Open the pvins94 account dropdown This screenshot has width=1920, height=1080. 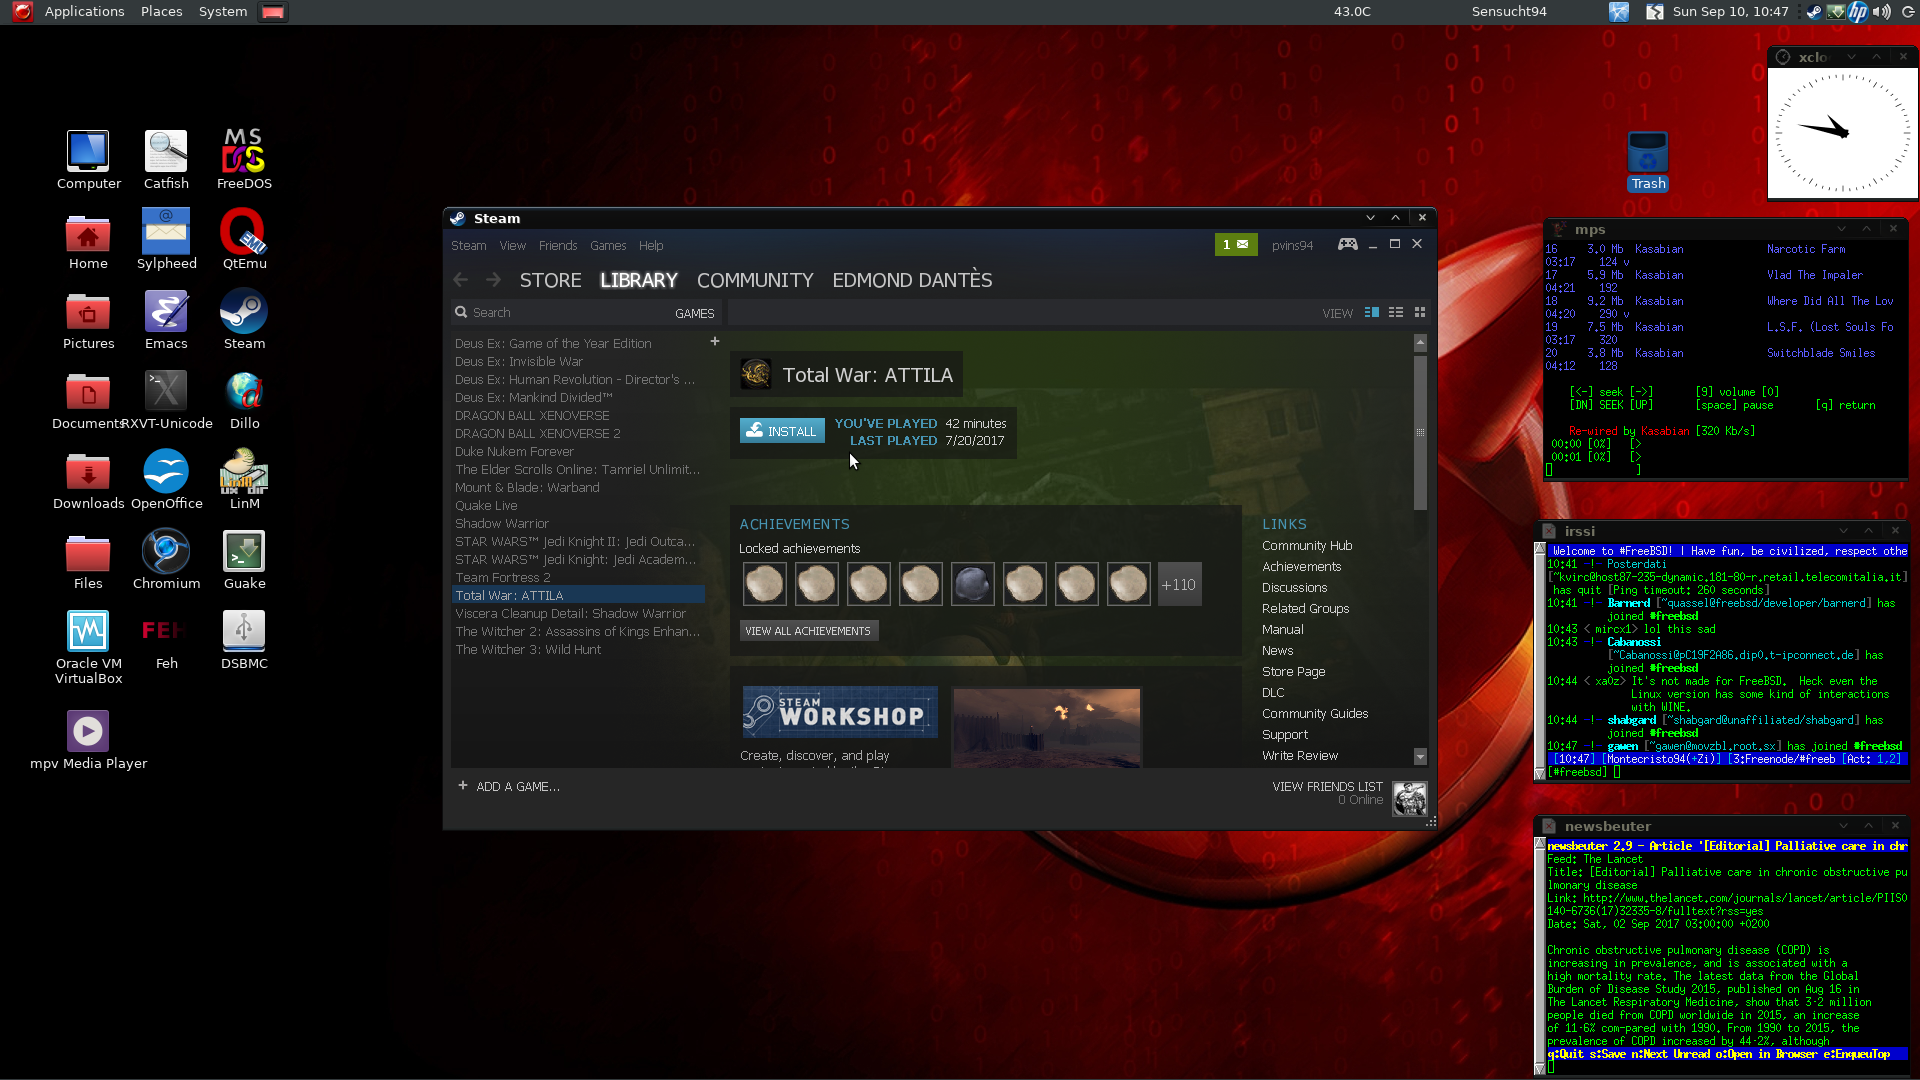pyautogui.click(x=1292, y=245)
